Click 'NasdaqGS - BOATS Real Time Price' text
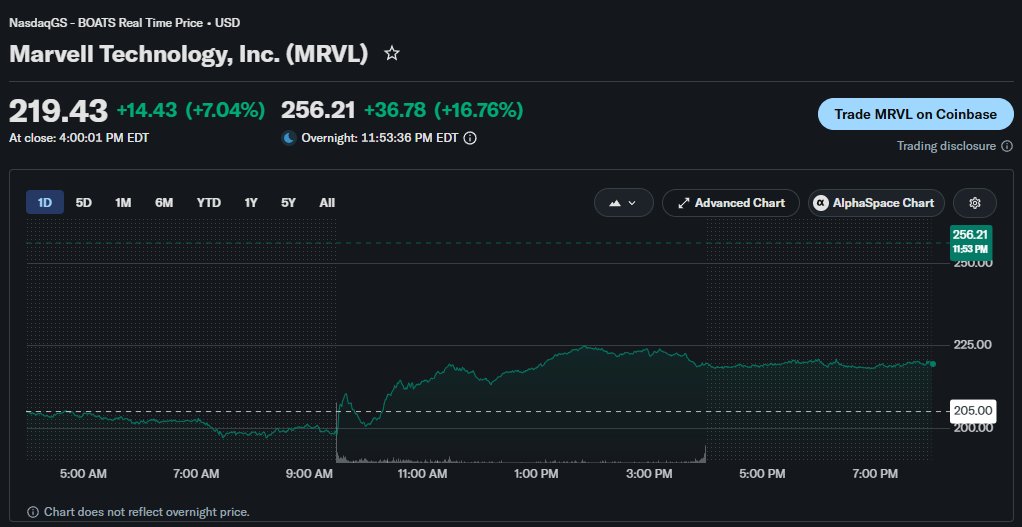 coord(106,23)
